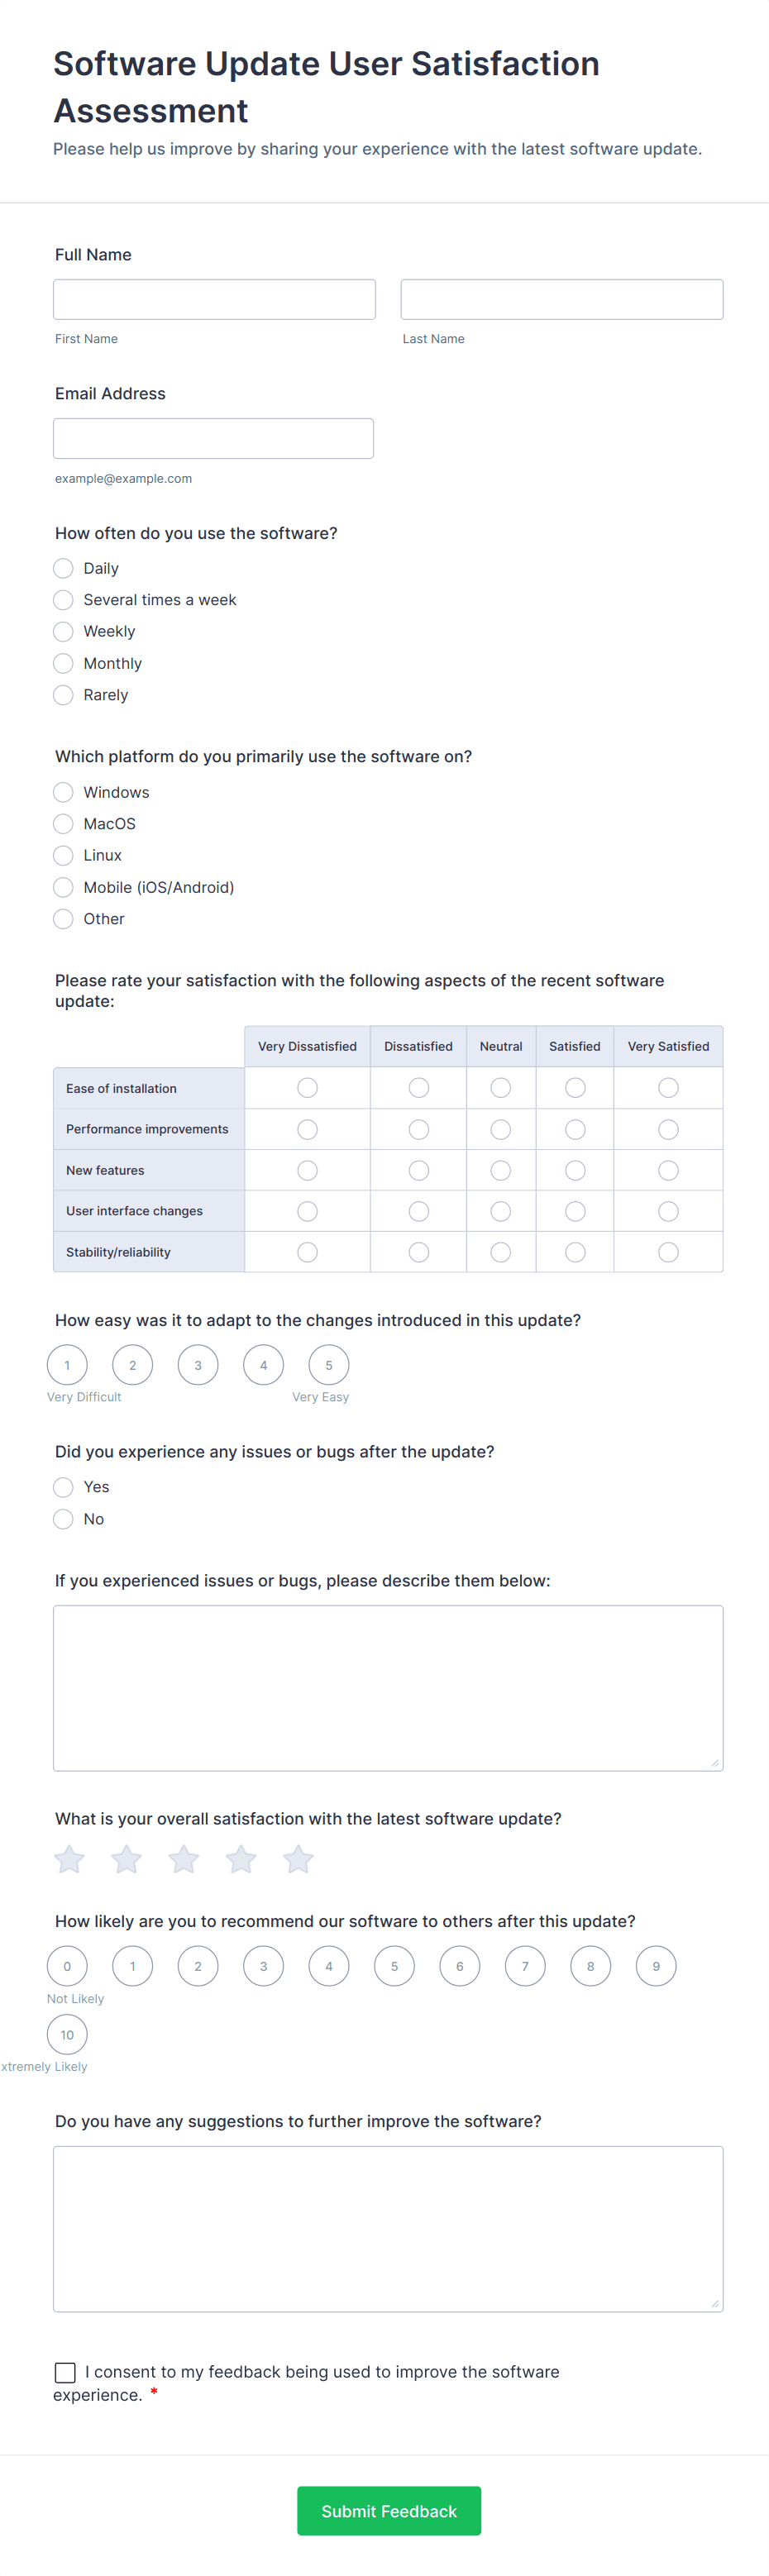Click the first star rating icon
This screenshot has height=2576, width=769.
pyautogui.click(x=69, y=1859)
